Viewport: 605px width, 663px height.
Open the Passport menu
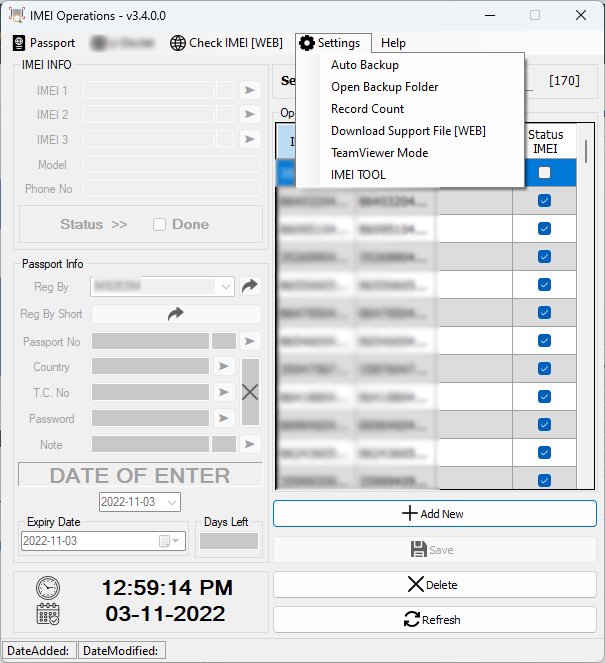tap(44, 43)
